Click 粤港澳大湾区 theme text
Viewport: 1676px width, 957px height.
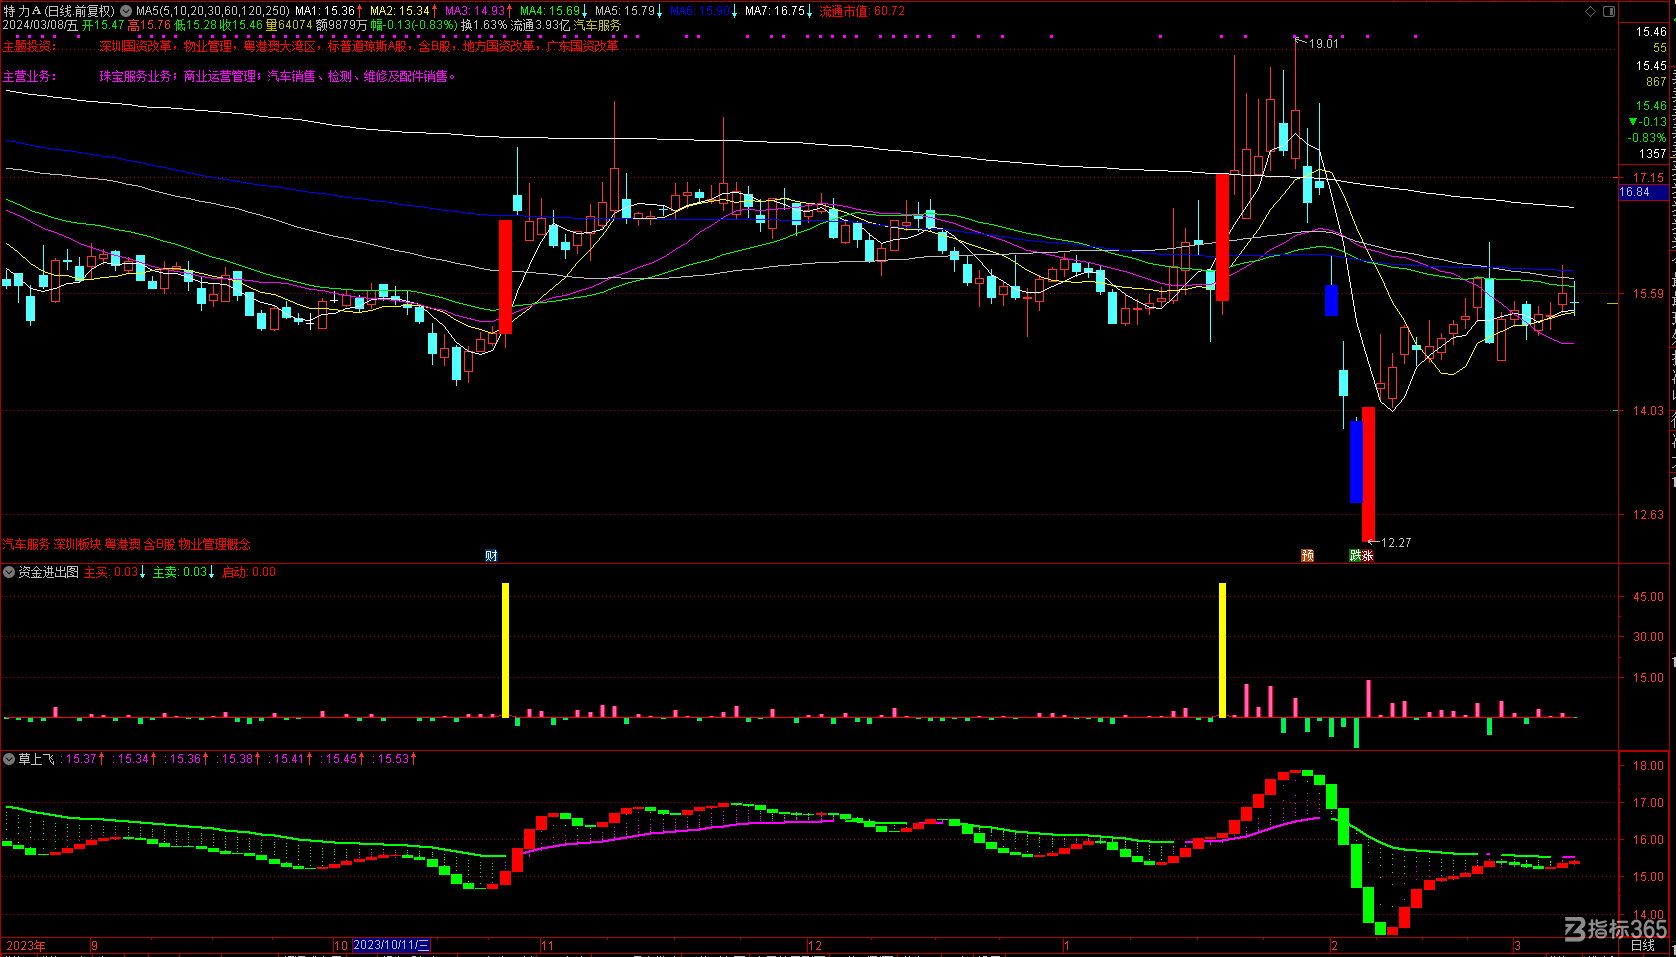pyautogui.click(x=279, y=46)
